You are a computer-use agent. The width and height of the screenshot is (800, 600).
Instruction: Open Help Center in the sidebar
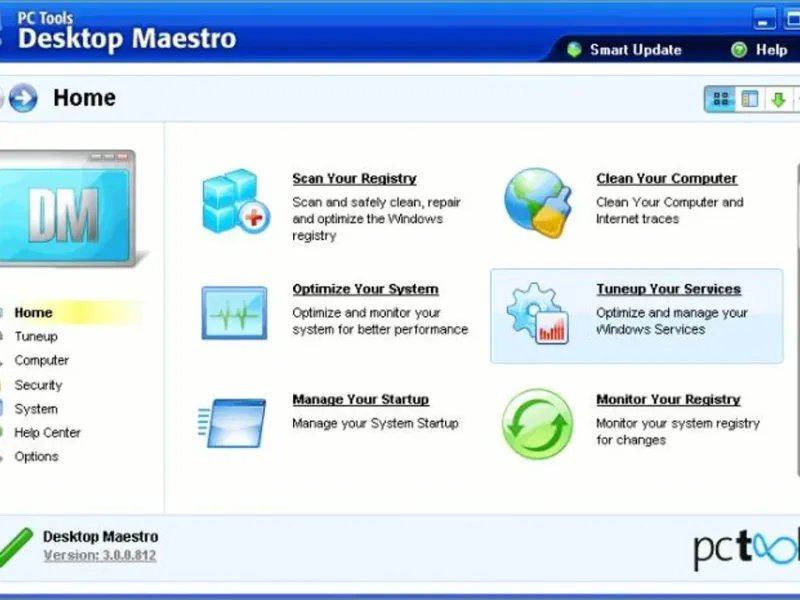click(47, 433)
